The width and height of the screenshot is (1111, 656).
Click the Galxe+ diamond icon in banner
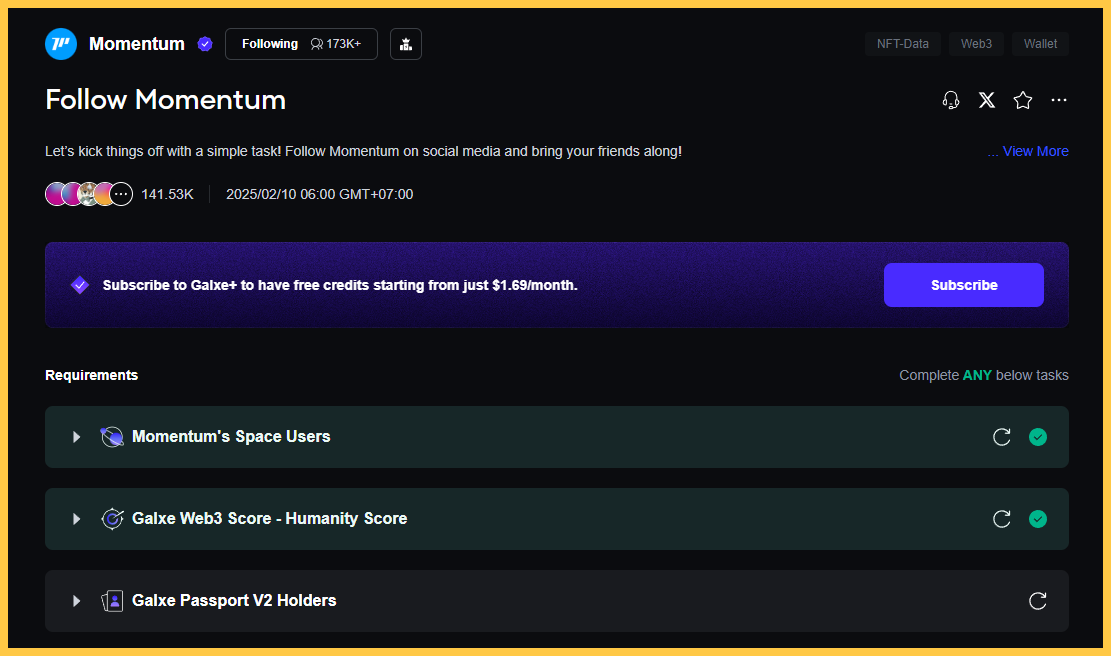[x=80, y=285]
